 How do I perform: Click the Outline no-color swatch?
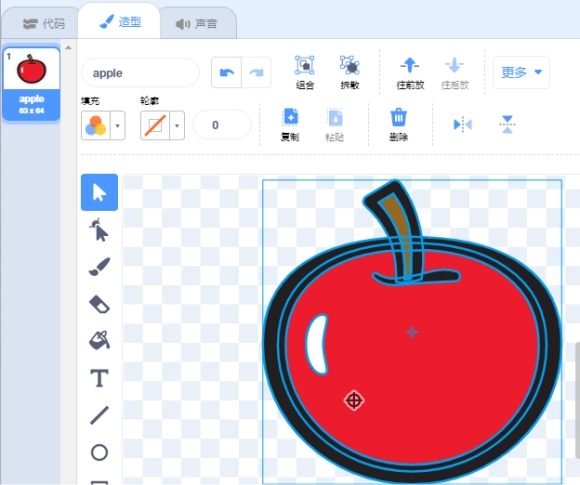[x=155, y=125]
